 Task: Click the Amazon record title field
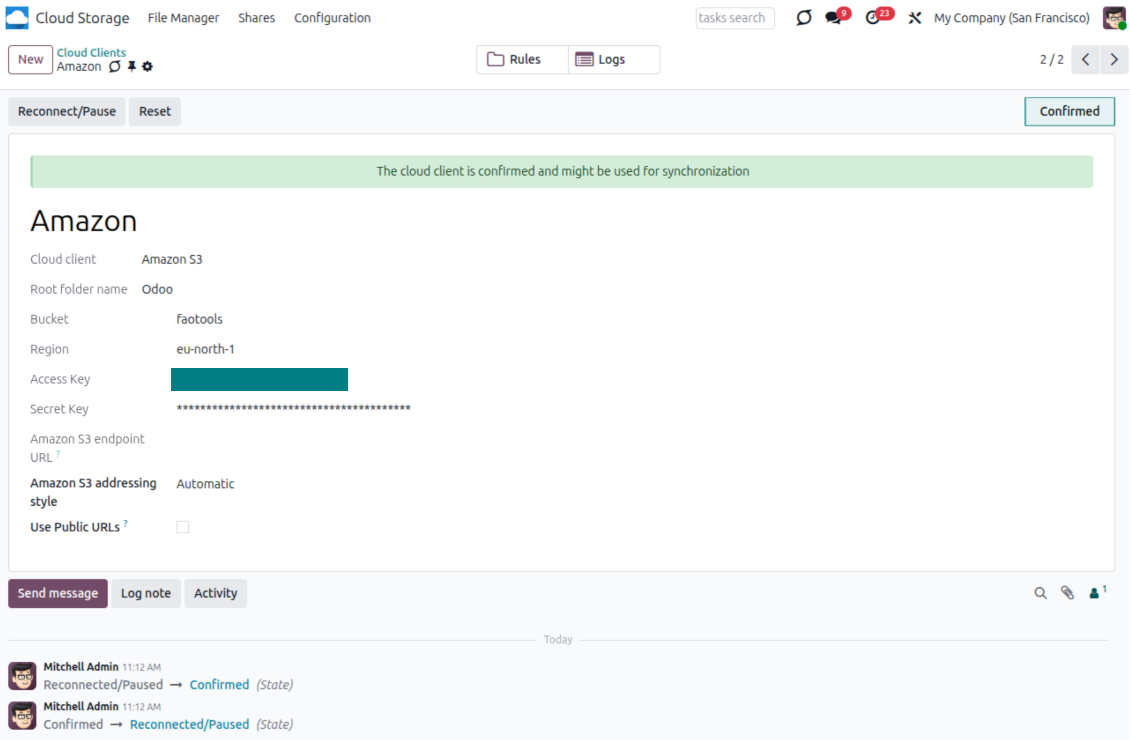coord(84,221)
